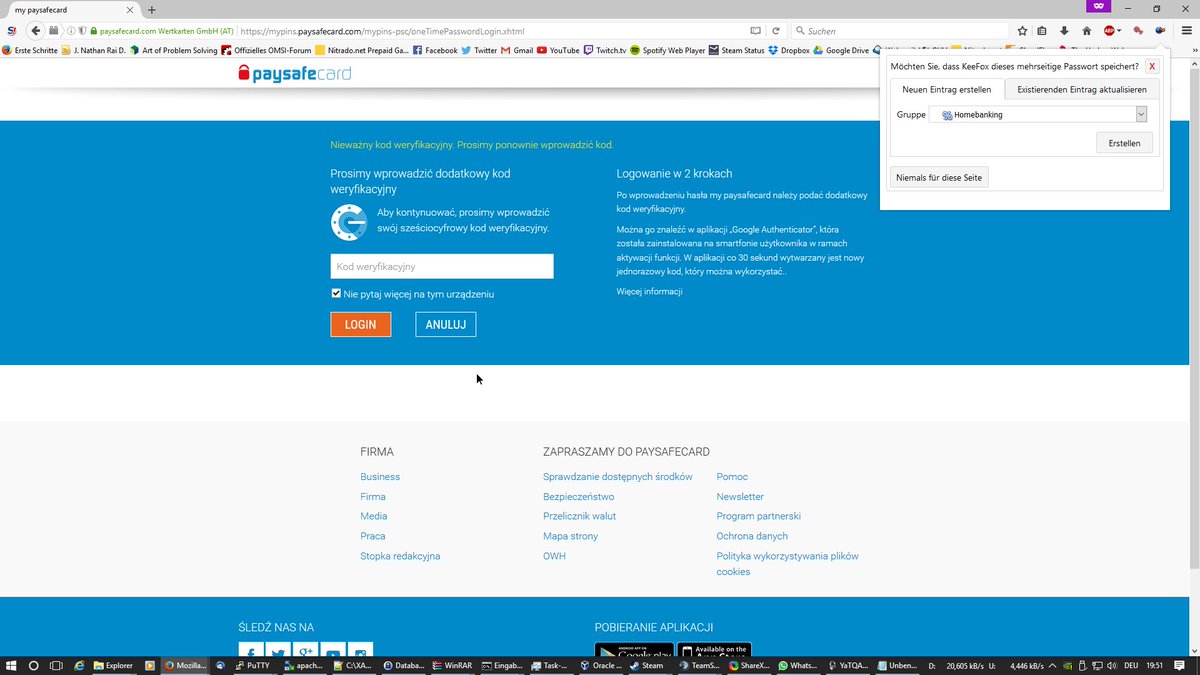1200x675 pixels.
Task: Open the Twitch.tv bookmark
Action: tap(605, 50)
